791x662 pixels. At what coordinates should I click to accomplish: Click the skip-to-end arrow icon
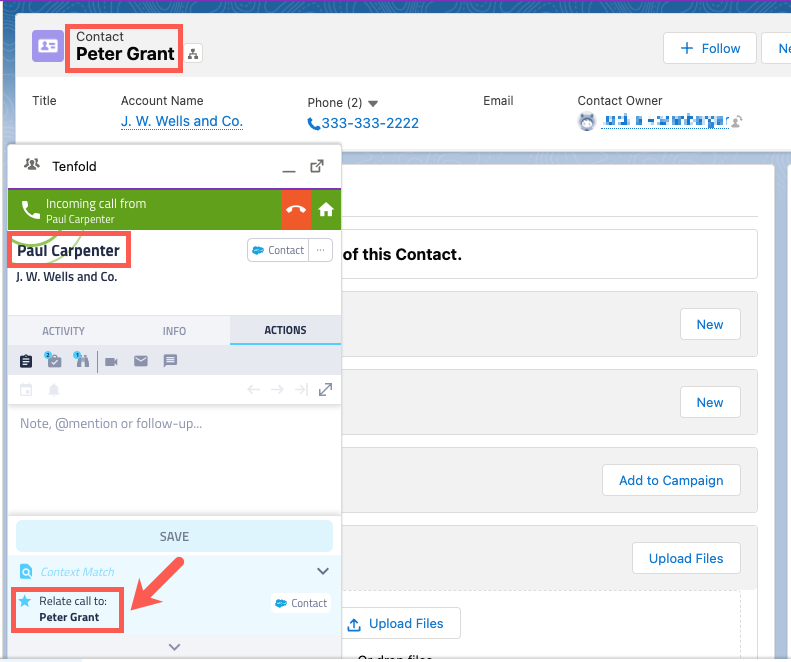point(301,390)
